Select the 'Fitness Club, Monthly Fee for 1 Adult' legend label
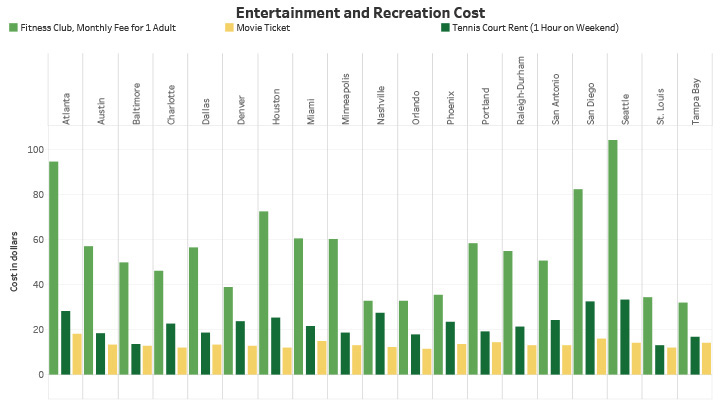Viewport: 720px width, 404px height. pos(98,28)
